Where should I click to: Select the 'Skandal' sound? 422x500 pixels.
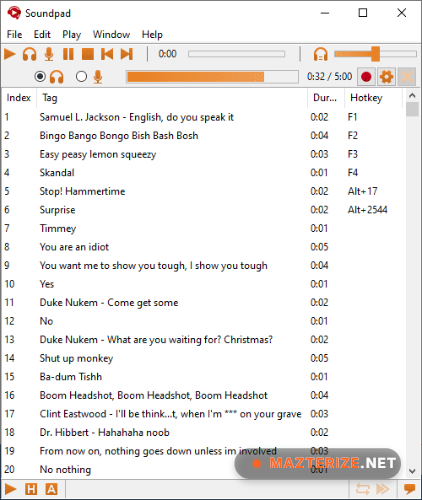pyautogui.click(x=204, y=173)
